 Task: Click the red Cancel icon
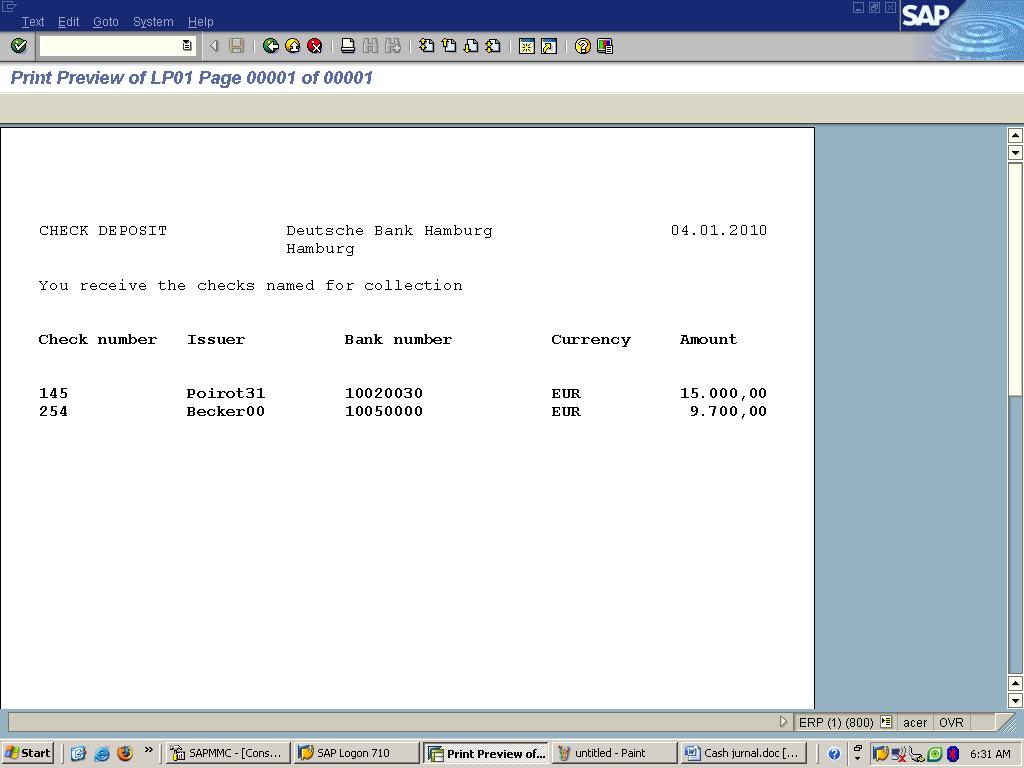pos(315,46)
